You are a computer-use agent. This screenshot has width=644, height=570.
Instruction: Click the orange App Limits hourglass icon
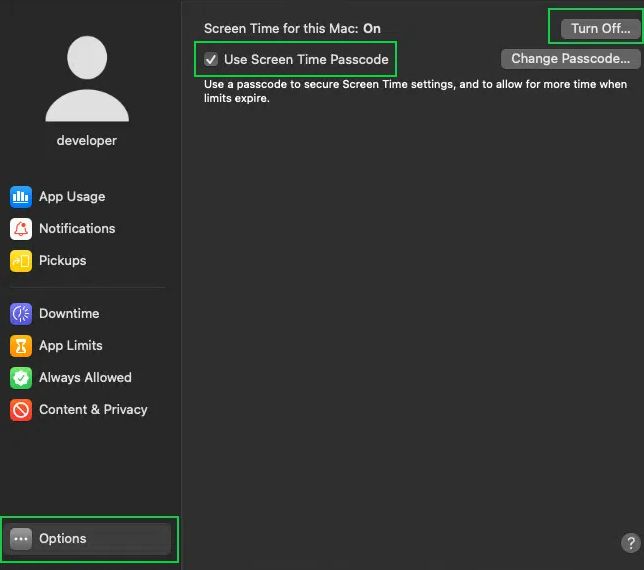click(x=21, y=346)
